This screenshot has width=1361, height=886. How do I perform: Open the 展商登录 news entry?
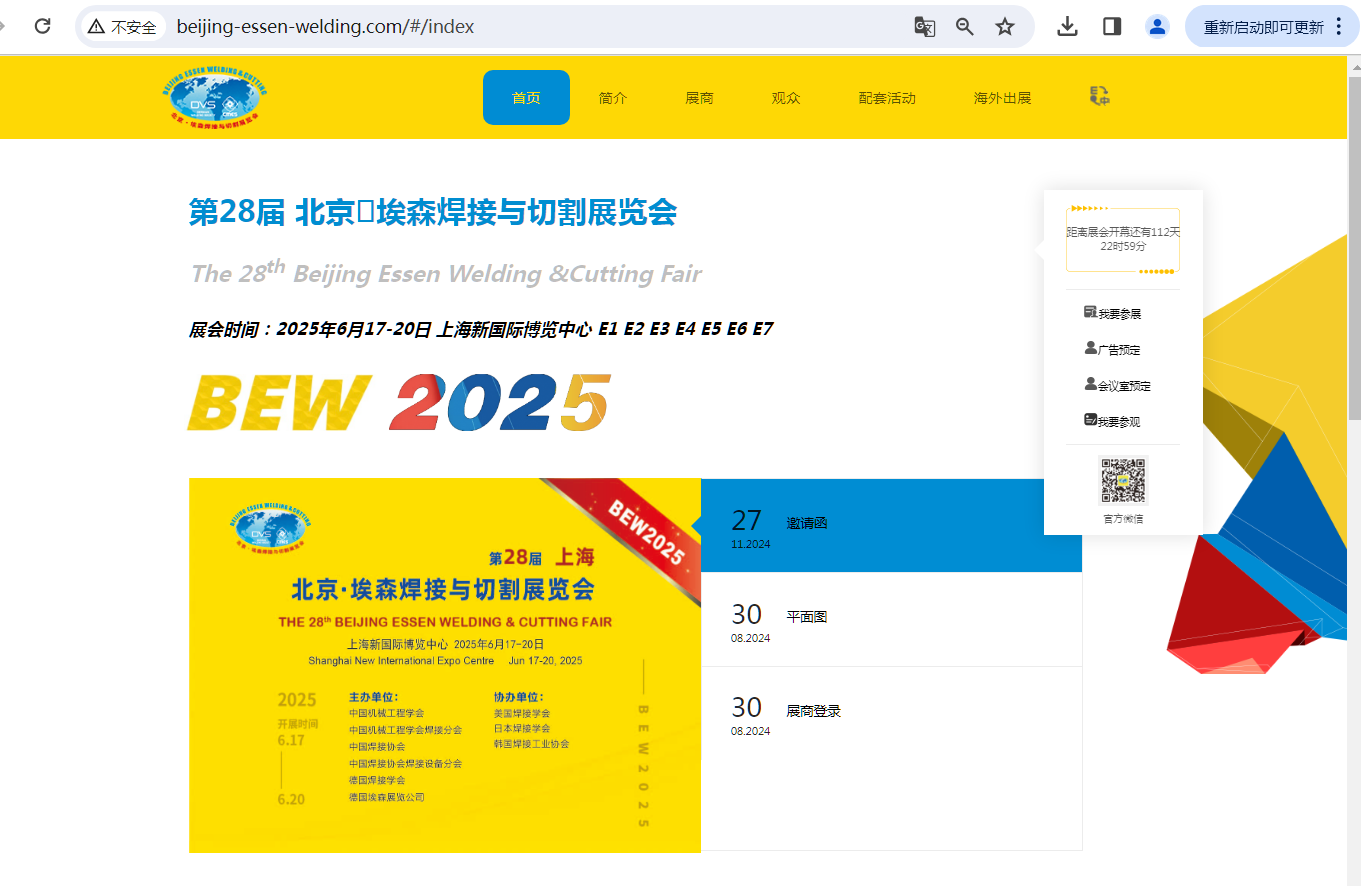coord(891,713)
